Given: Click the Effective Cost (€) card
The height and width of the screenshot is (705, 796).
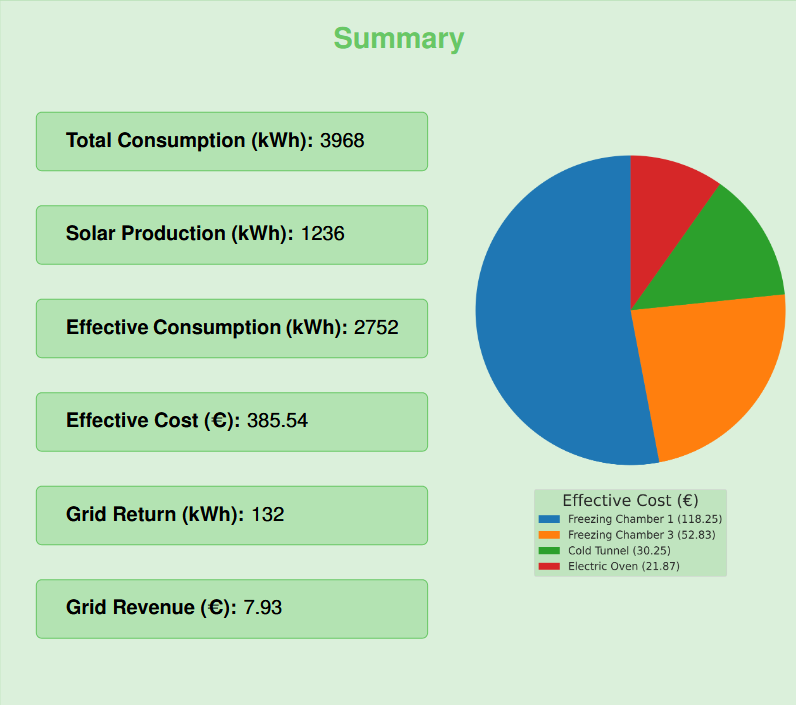Looking at the screenshot, I should tap(231, 421).
